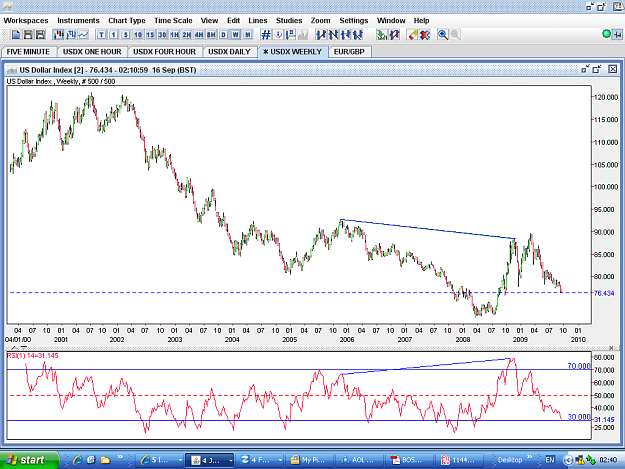Screen dimensions: 625x469
Task: Click the fourth line drawing tool icon
Action: point(358,35)
